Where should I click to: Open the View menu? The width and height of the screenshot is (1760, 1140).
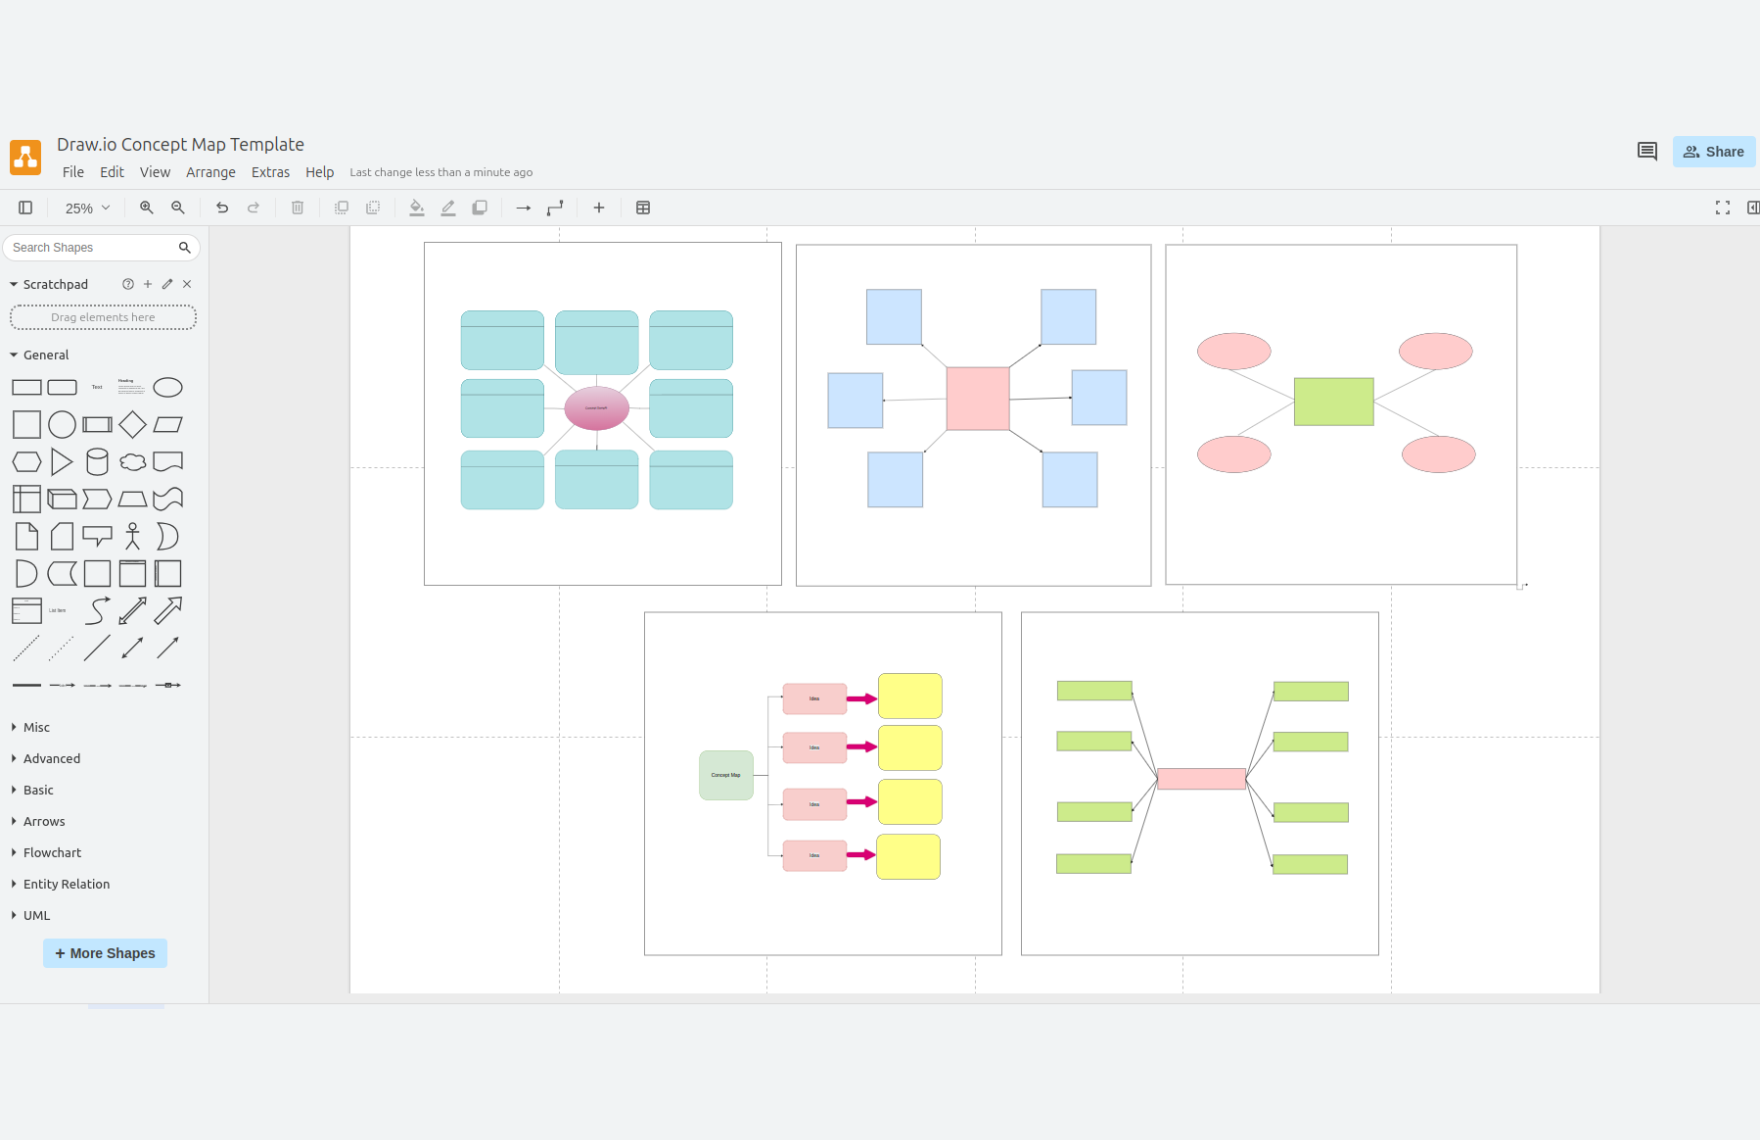click(x=155, y=172)
